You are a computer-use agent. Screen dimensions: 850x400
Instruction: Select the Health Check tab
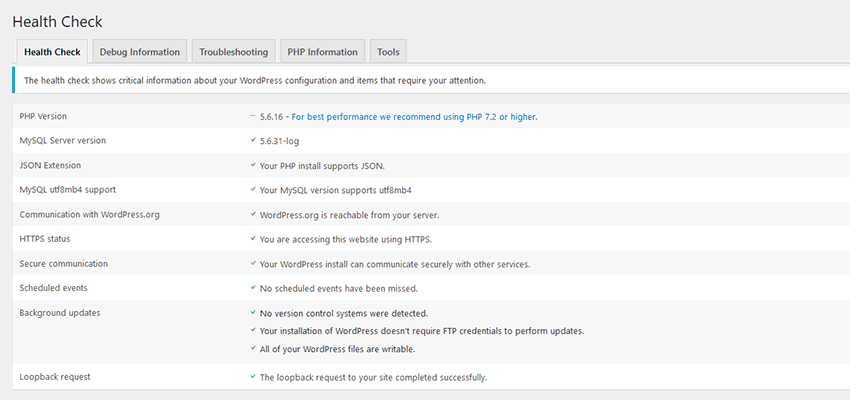52,52
